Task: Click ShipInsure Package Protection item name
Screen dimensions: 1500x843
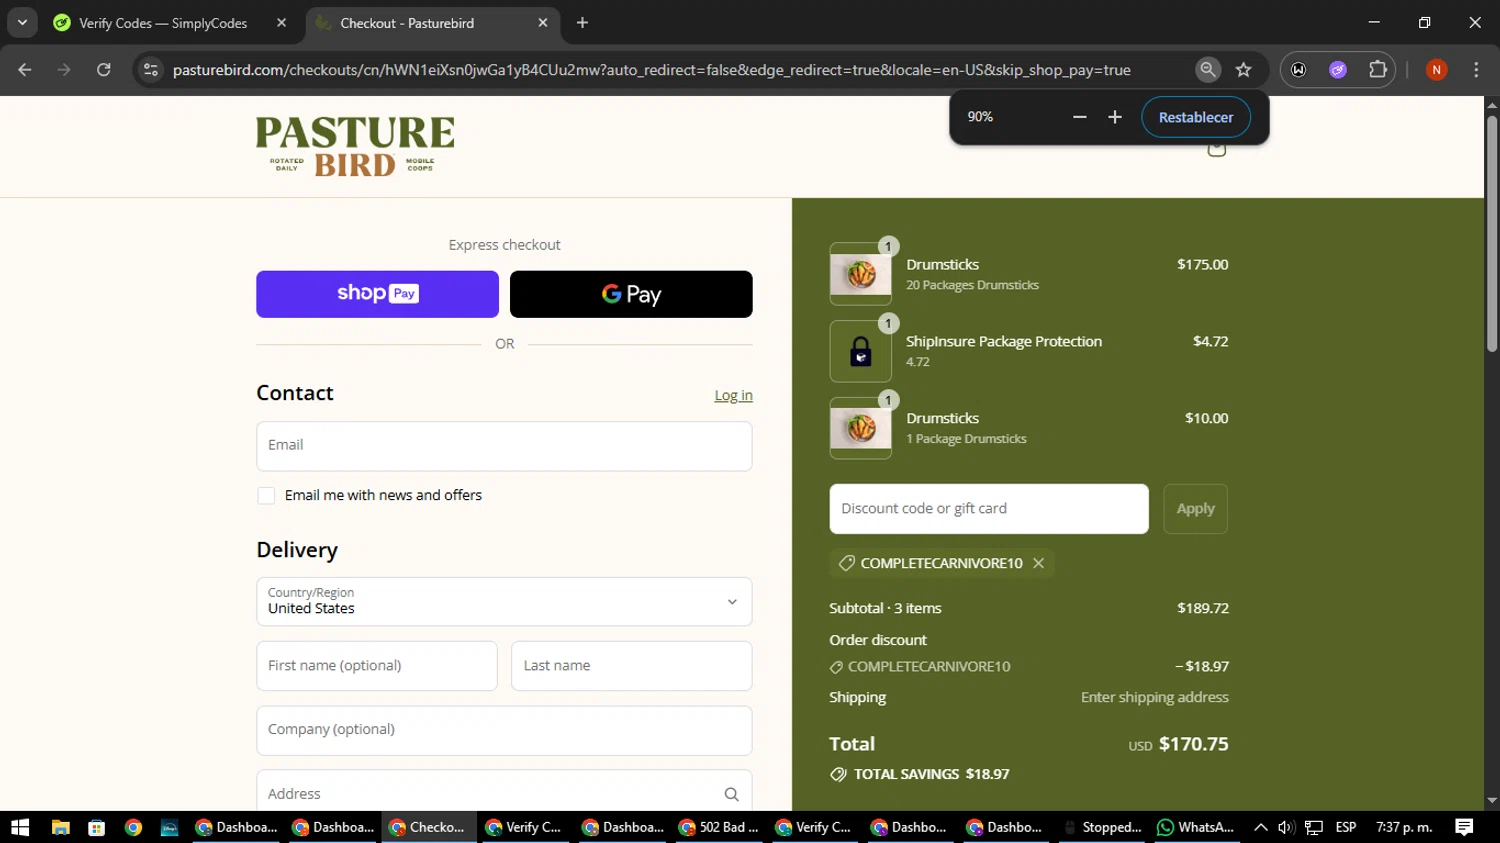Action: click(1004, 342)
